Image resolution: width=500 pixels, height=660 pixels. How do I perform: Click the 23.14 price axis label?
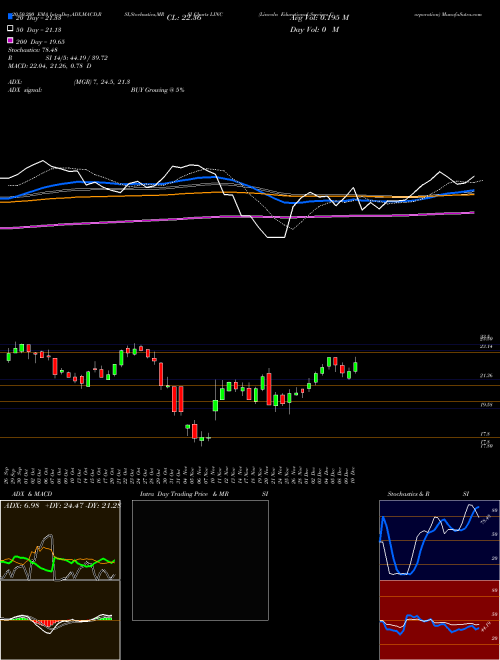pos(486,346)
